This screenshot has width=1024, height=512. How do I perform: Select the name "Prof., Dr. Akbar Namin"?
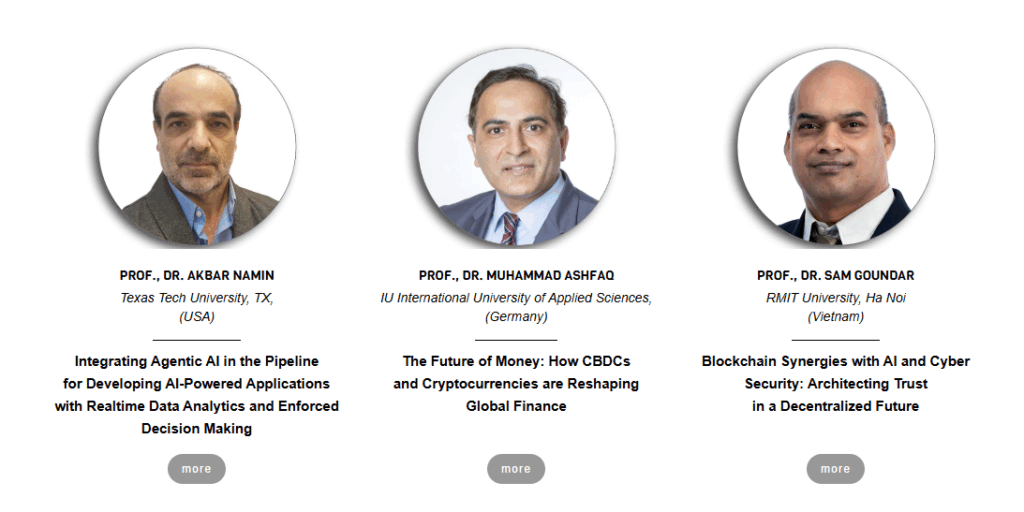click(x=197, y=276)
